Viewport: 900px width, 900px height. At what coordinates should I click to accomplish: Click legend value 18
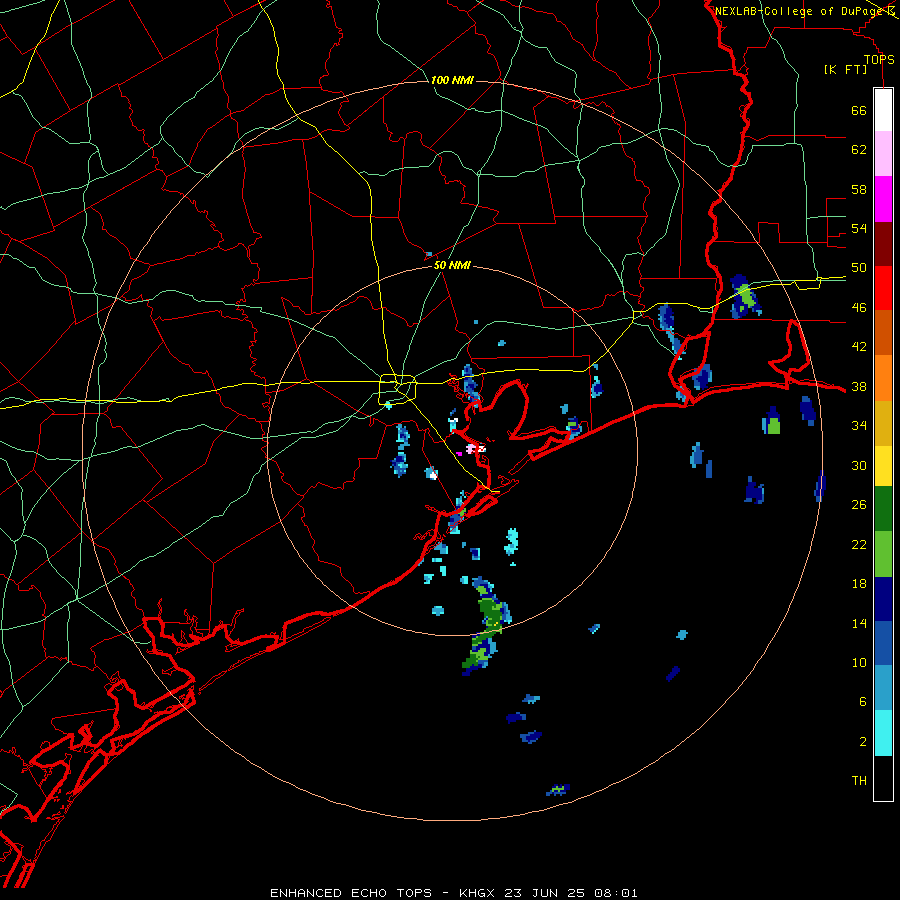pyautogui.click(x=859, y=584)
